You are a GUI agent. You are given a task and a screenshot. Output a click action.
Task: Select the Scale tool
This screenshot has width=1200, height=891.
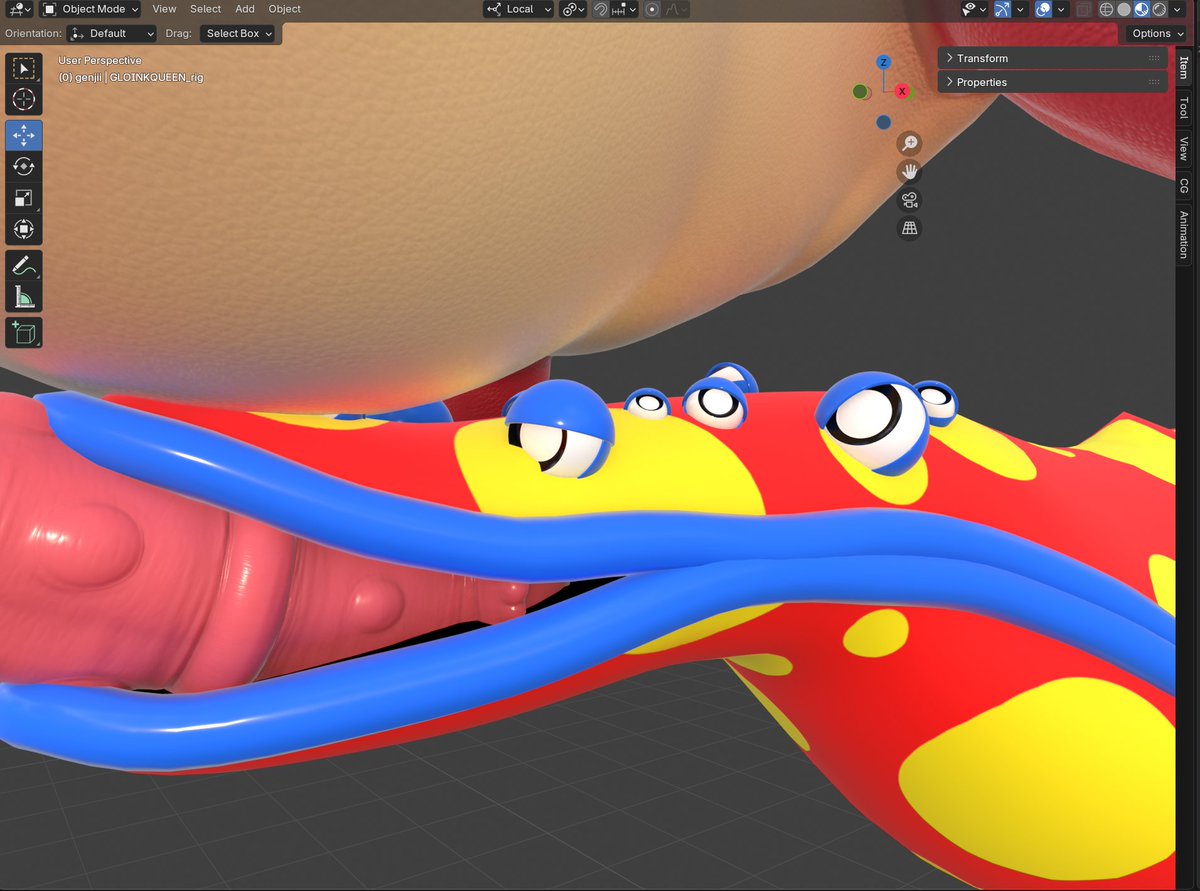click(24, 198)
